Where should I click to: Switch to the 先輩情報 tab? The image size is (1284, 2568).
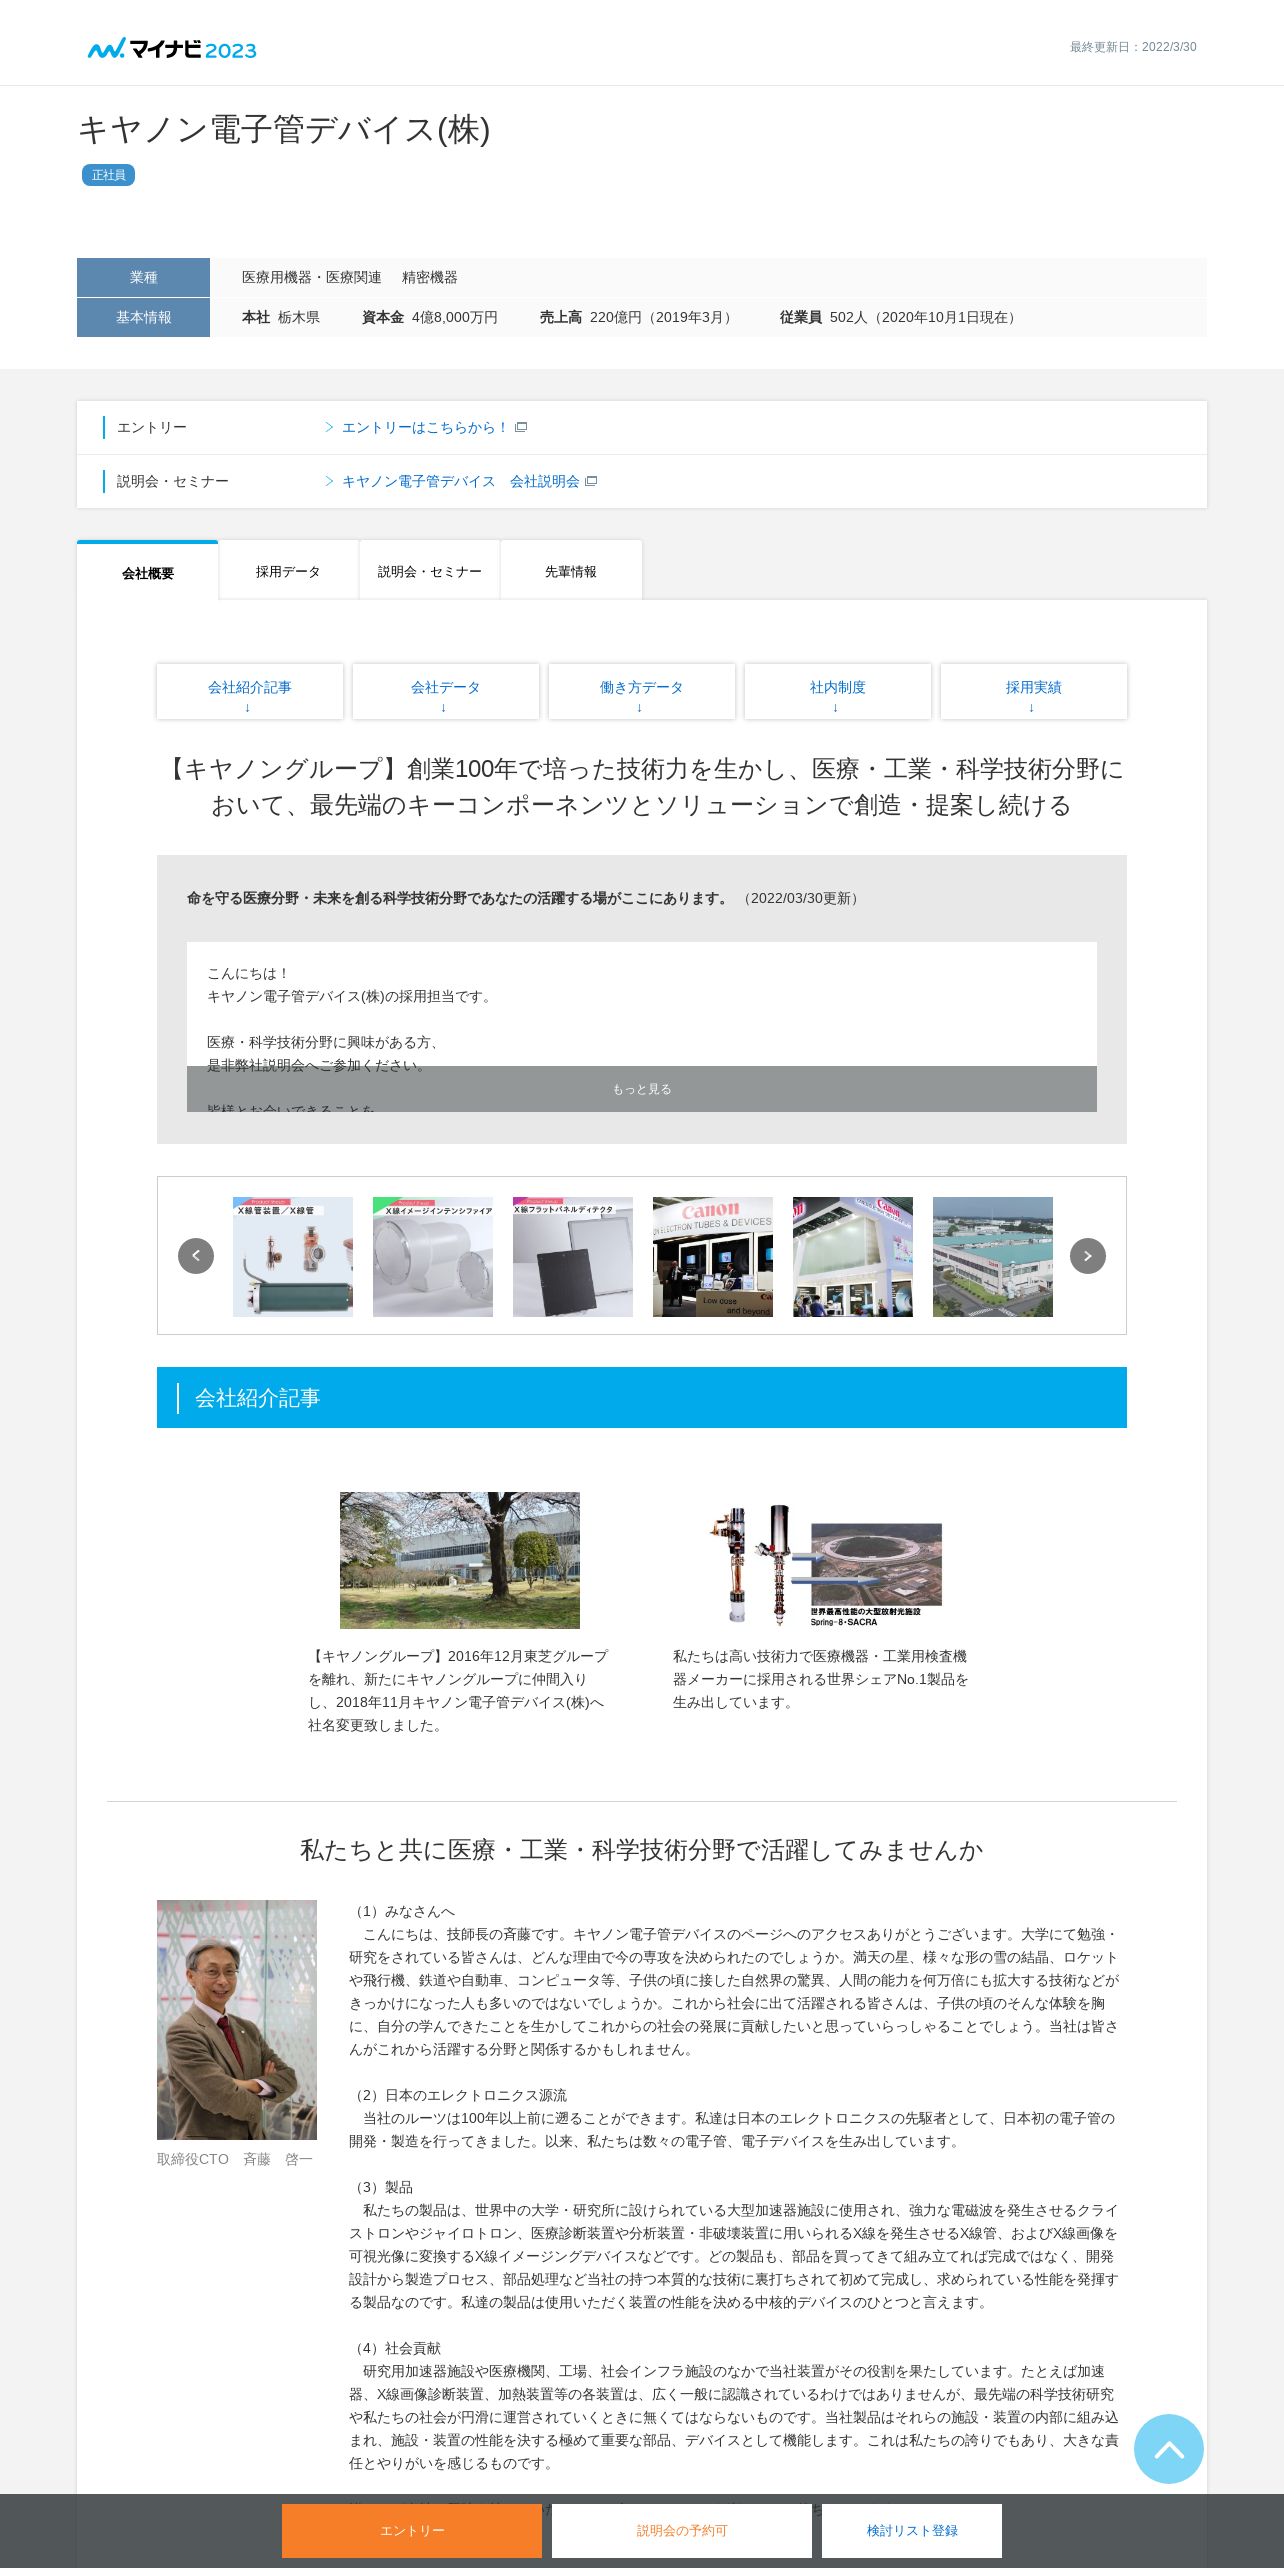571,571
